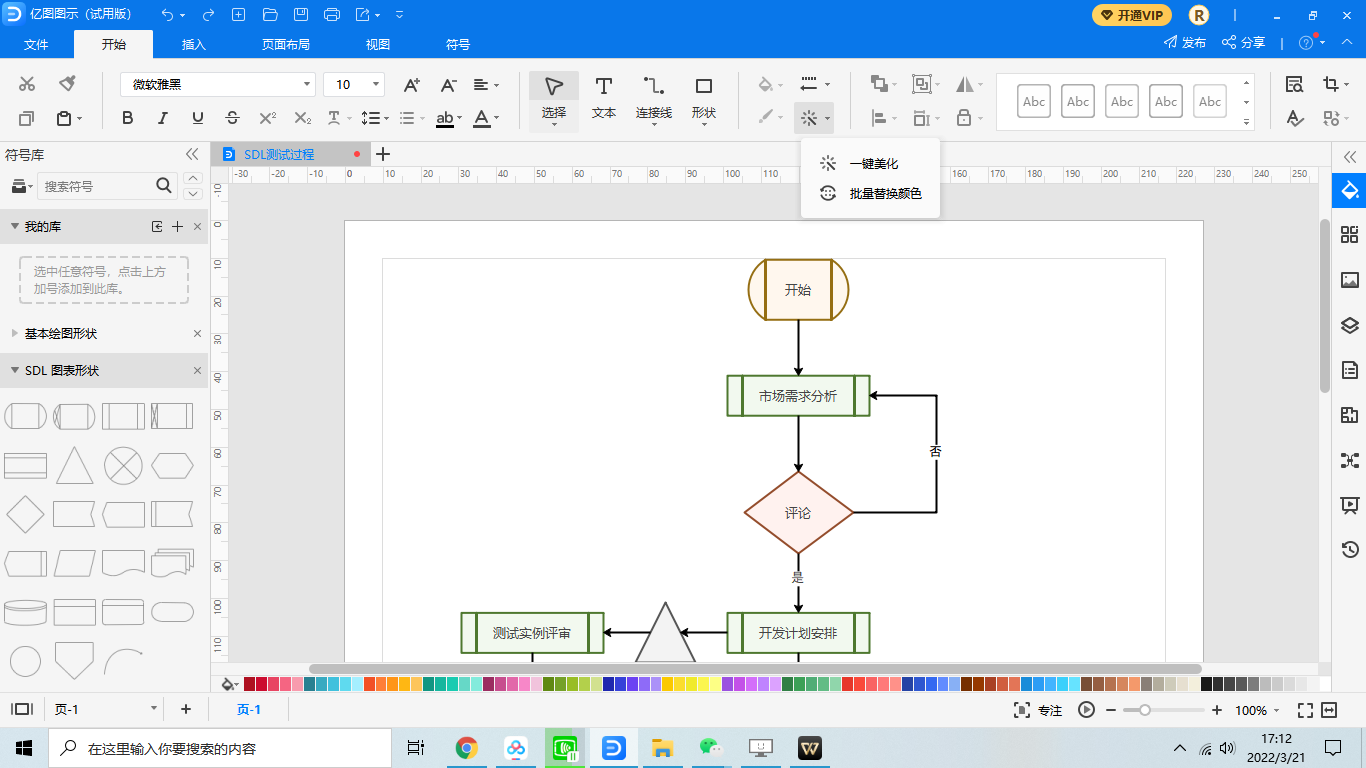Switch to the 插入 ribbon tab
The height and width of the screenshot is (768, 1366).
click(193, 44)
